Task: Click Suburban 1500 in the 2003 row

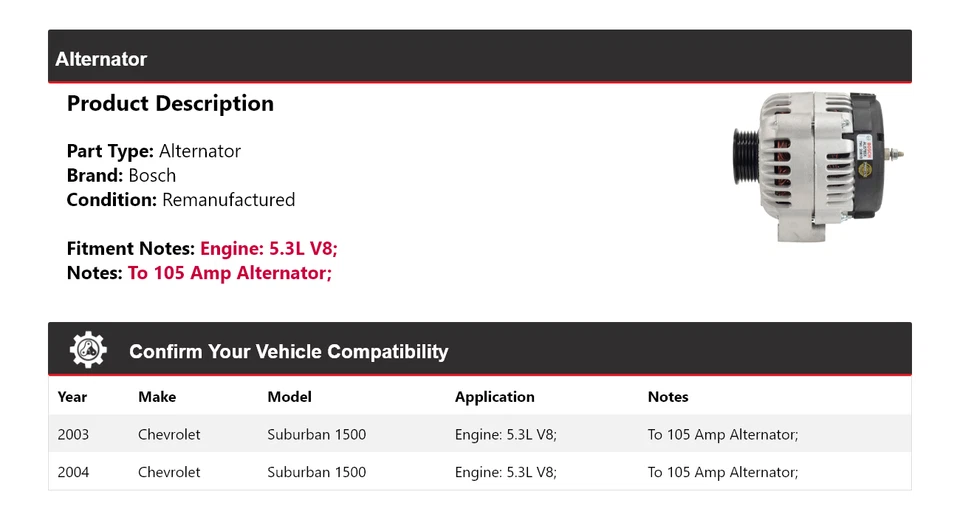Action: click(x=316, y=435)
